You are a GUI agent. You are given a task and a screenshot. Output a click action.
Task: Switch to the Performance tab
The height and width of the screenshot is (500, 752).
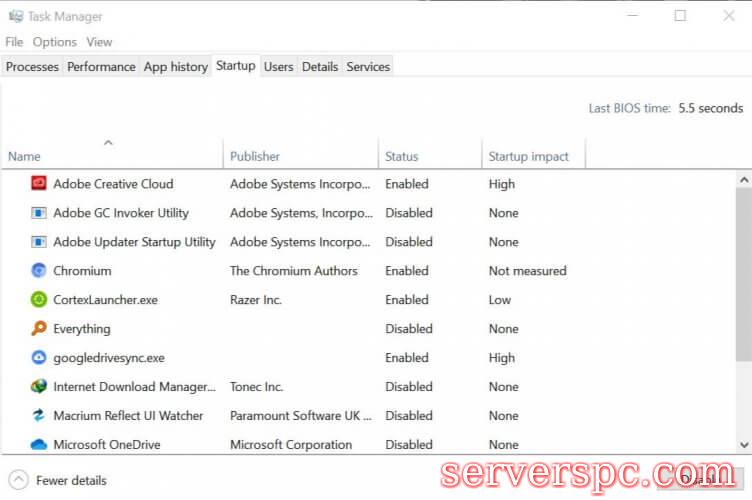(101, 67)
